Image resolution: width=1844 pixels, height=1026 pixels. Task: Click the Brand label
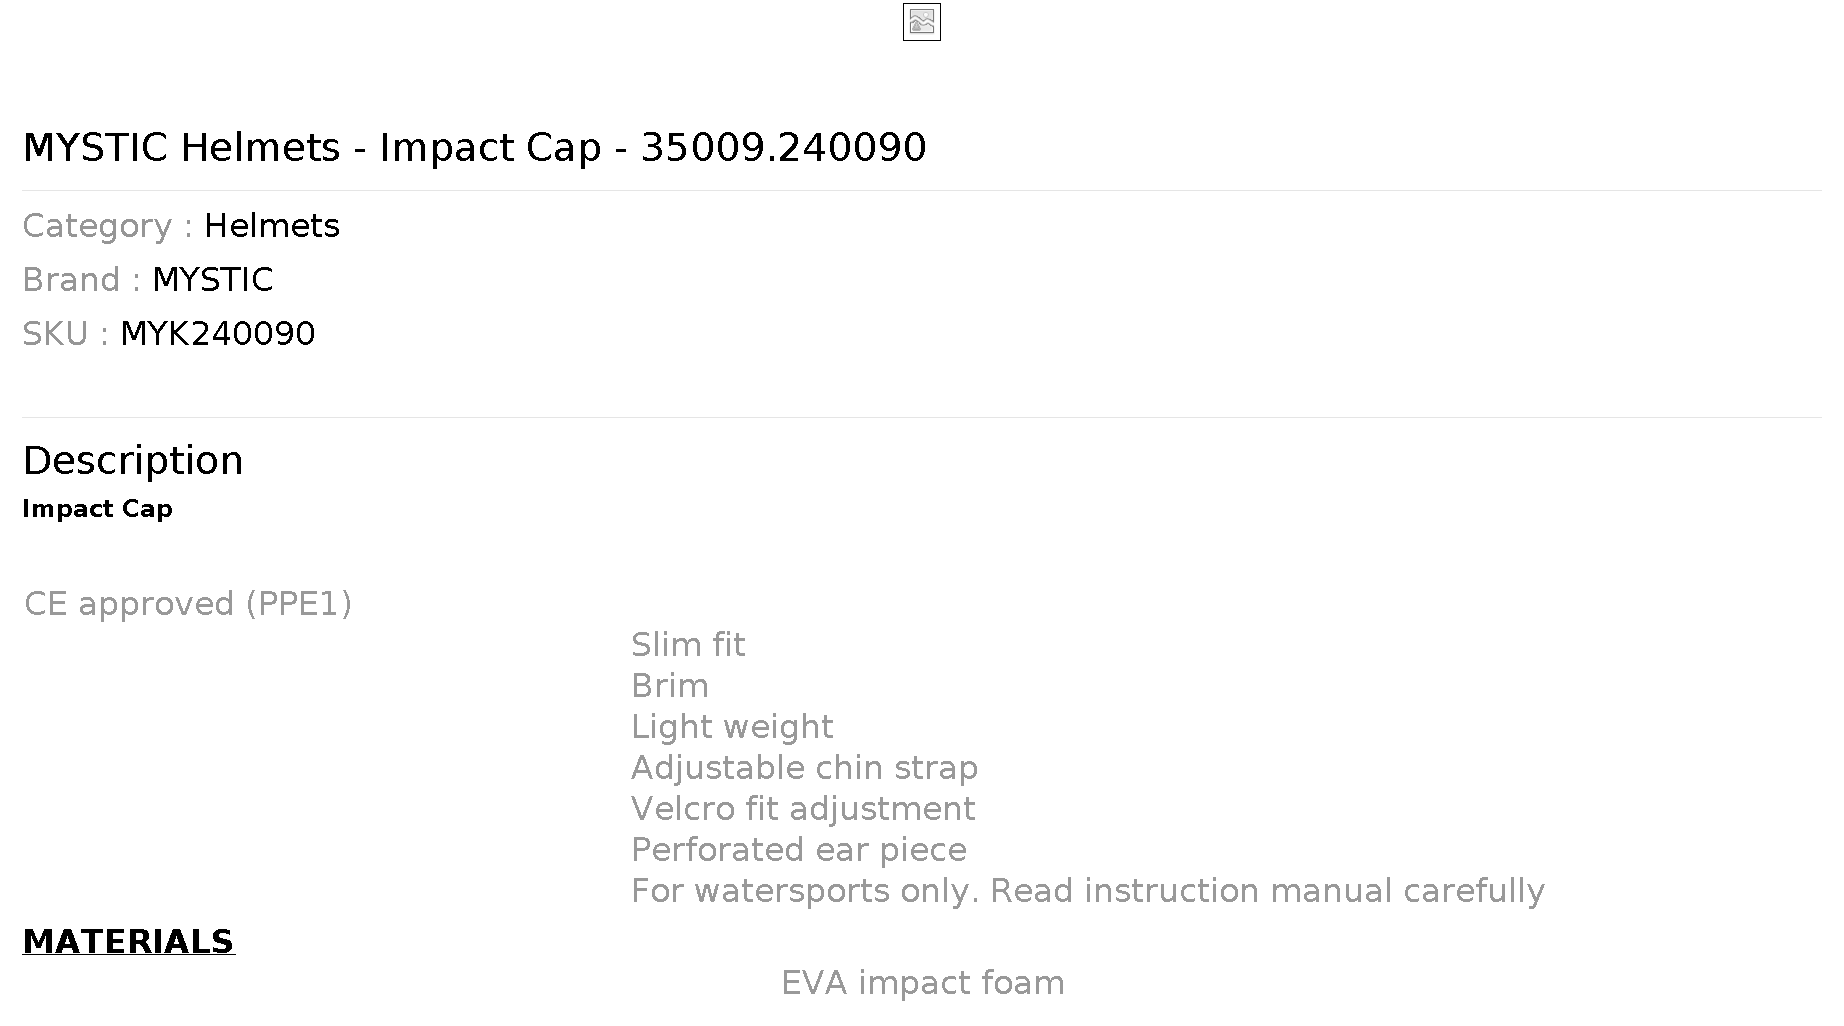(81, 280)
